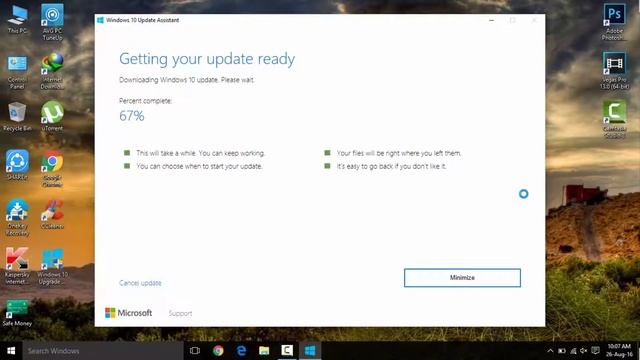Click 'You can choose when to start' text
Image resolution: width=640 pixels, height=360 pixels.
[x=199, y=166]
